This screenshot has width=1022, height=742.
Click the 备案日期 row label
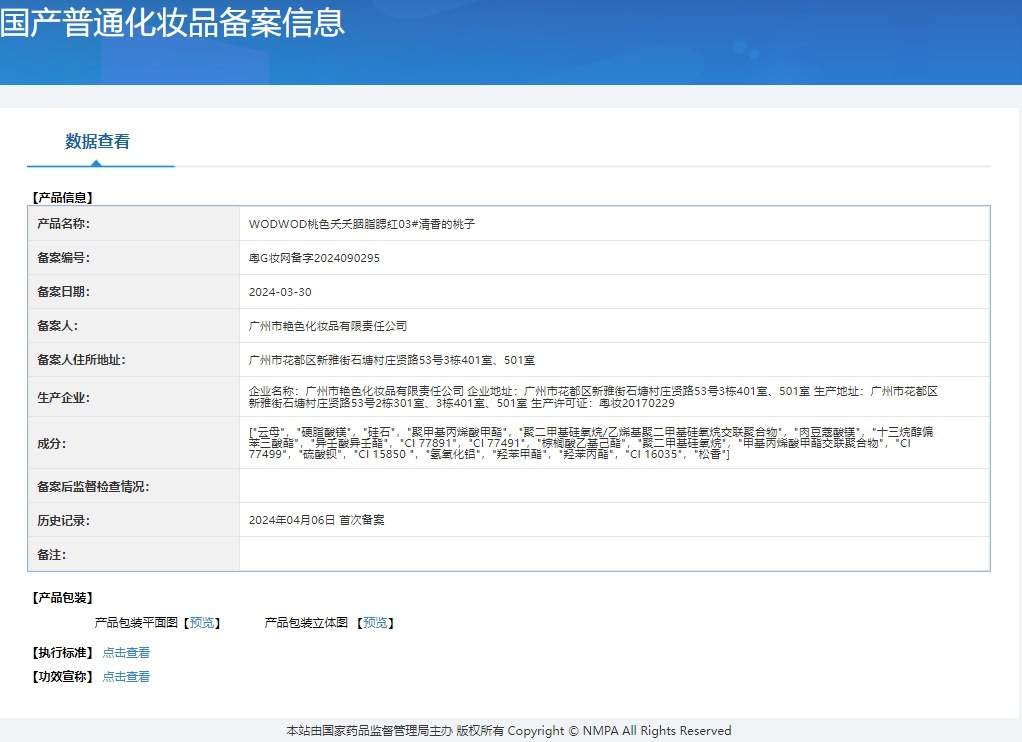pos(63,291)
